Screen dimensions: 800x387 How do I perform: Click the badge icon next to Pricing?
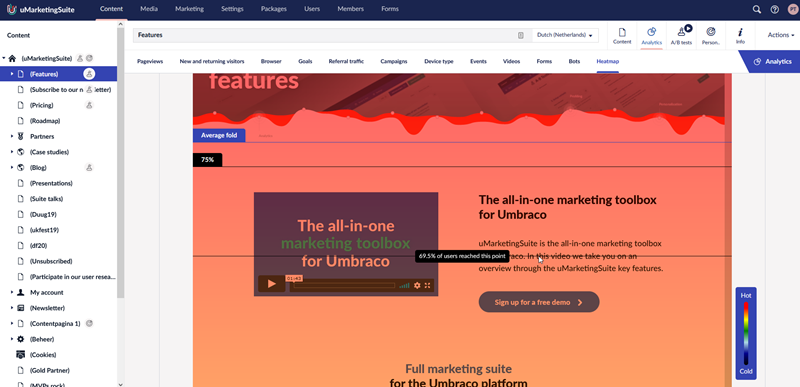tap(89, 105)
